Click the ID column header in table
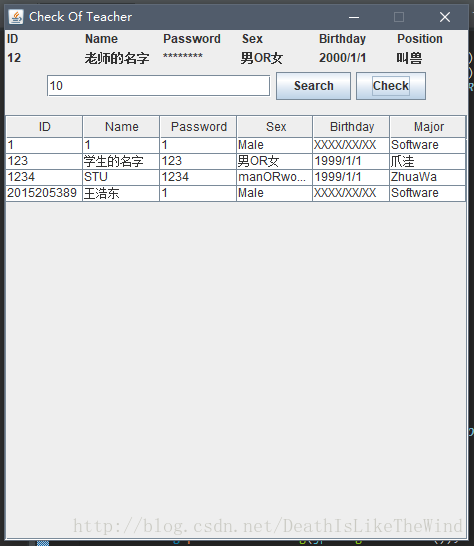 click(x=44, y=127)
